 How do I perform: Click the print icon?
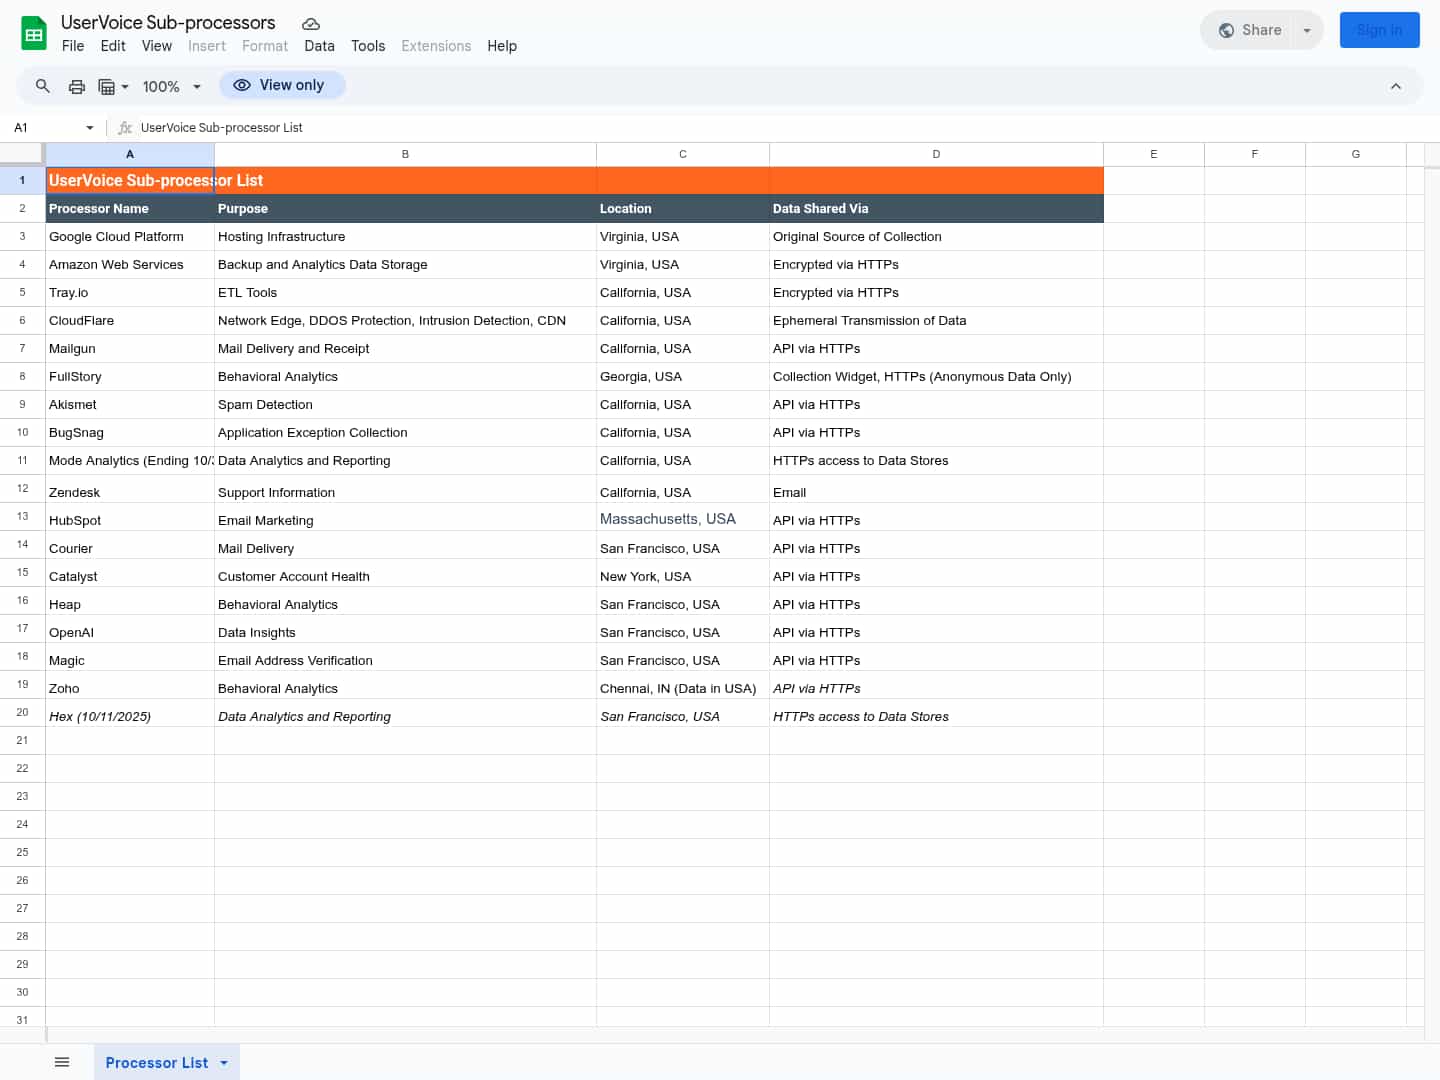pos(77,86)
